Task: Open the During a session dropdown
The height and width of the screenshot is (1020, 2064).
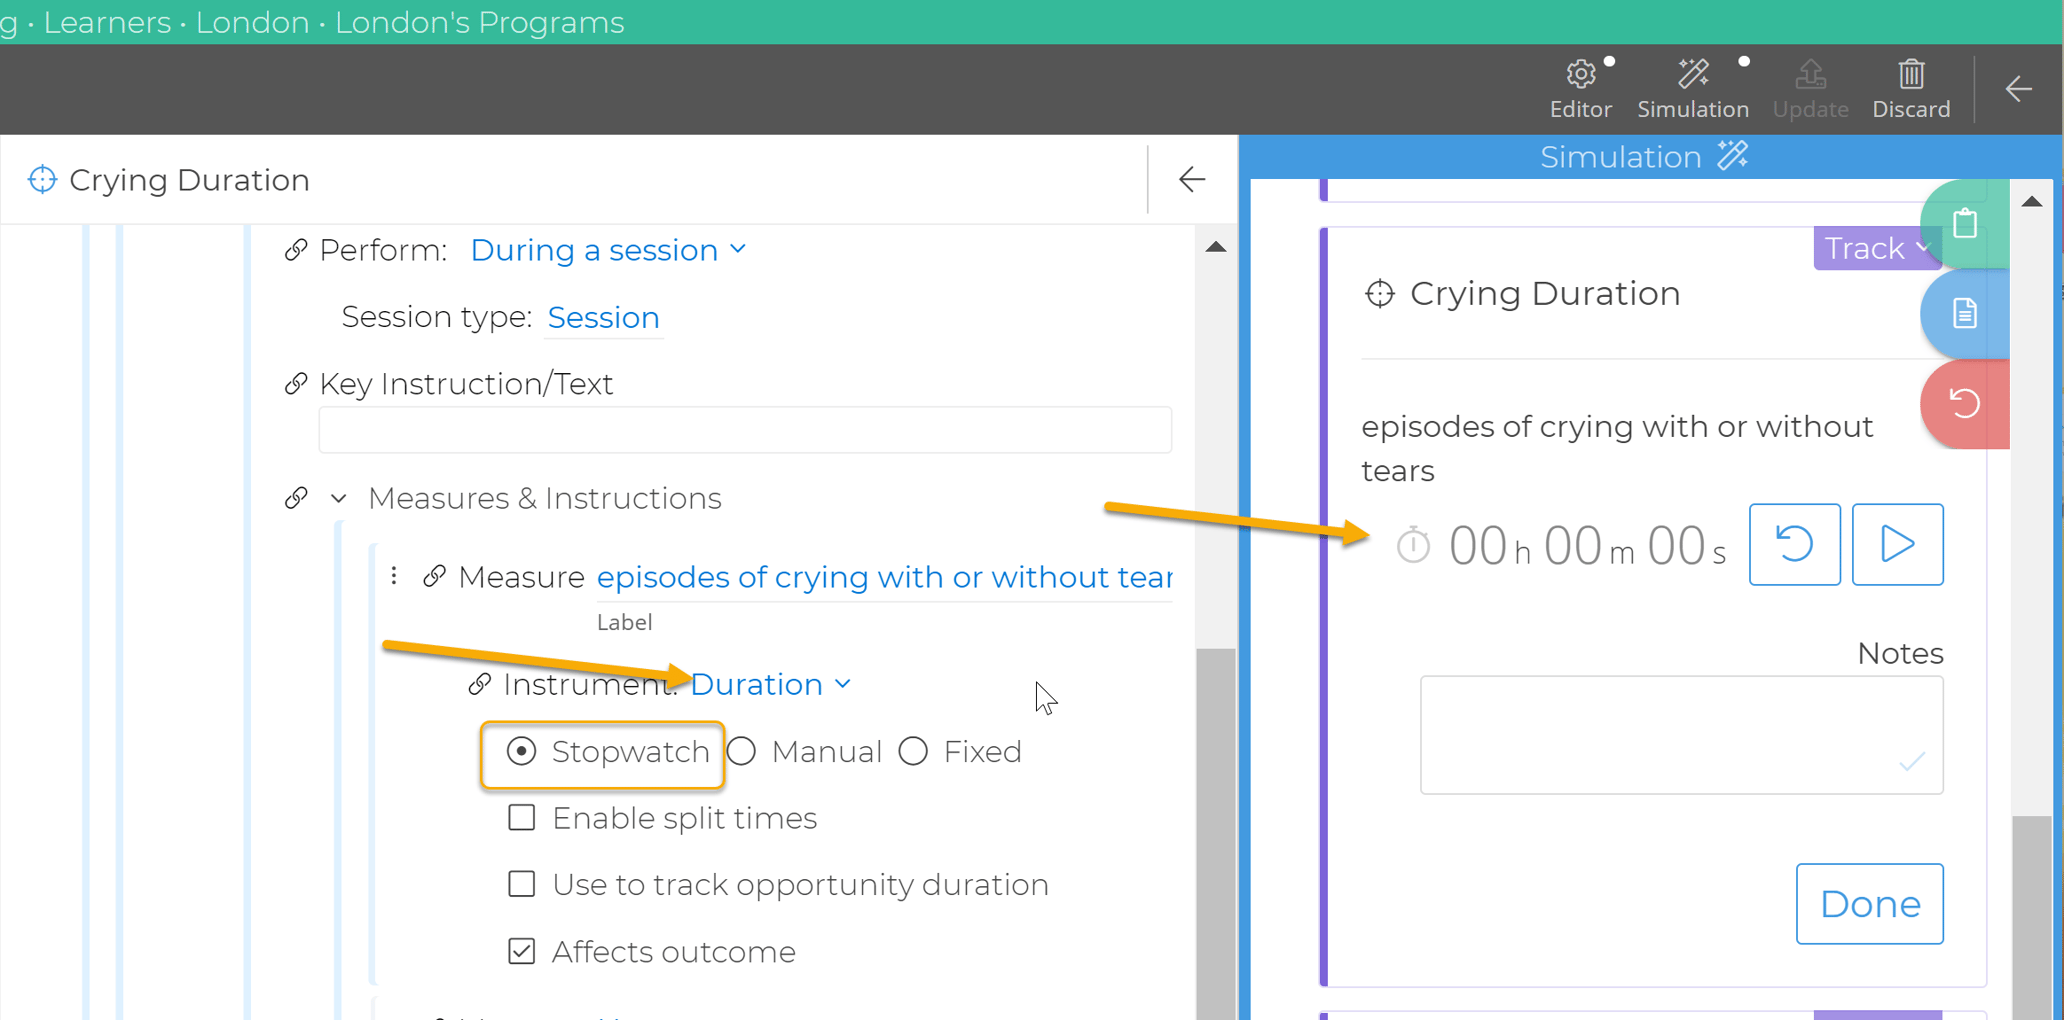Action: (x=608, y=250)
